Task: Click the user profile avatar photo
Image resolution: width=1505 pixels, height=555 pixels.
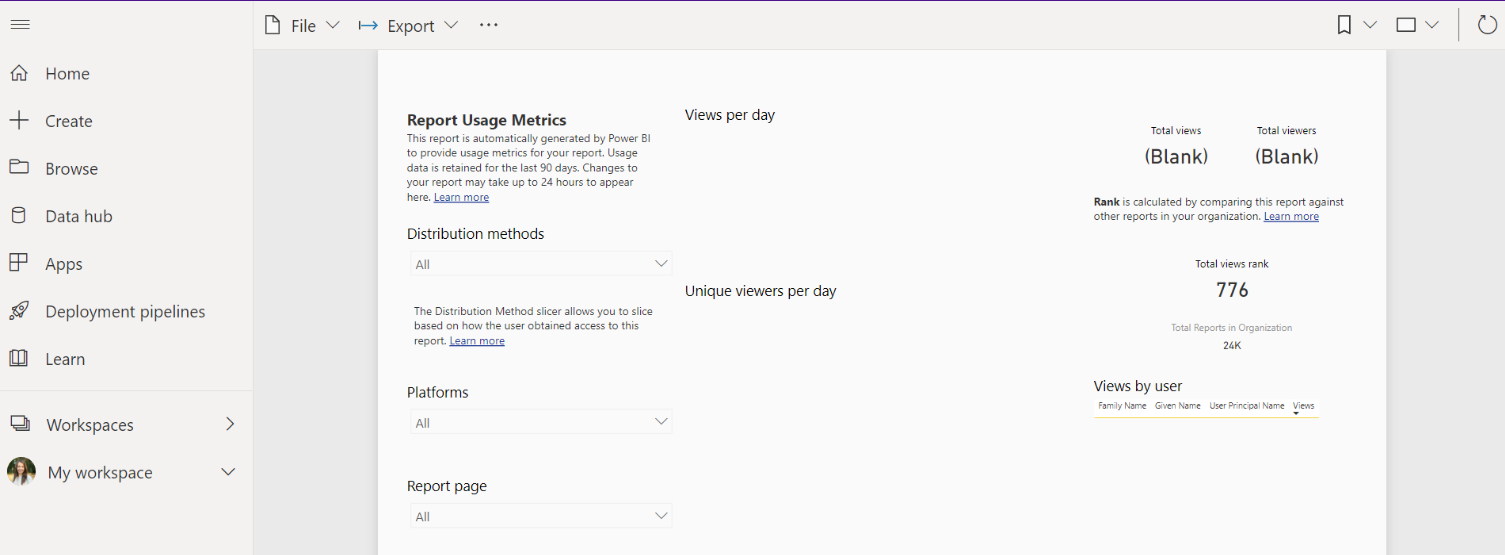Action: (x=21, y=472)
